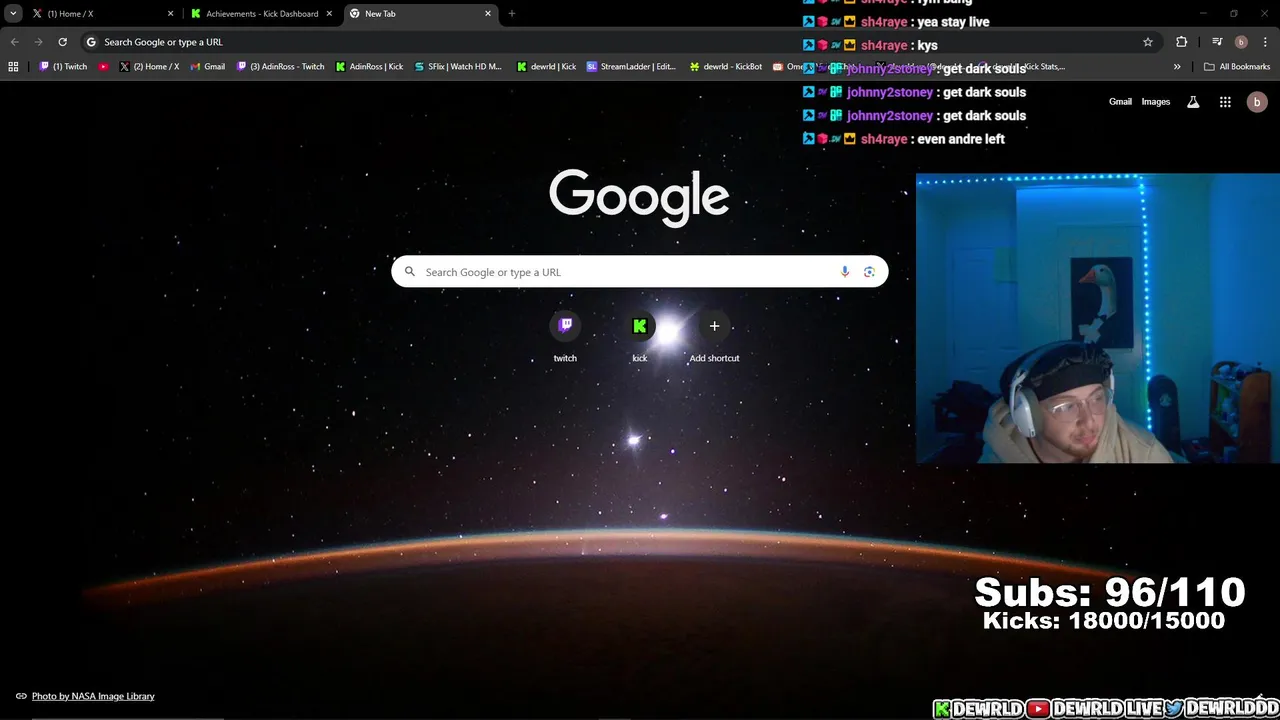1280x720 pixels.
Task: Reload the current page
Action: click(x=62, y=42)
